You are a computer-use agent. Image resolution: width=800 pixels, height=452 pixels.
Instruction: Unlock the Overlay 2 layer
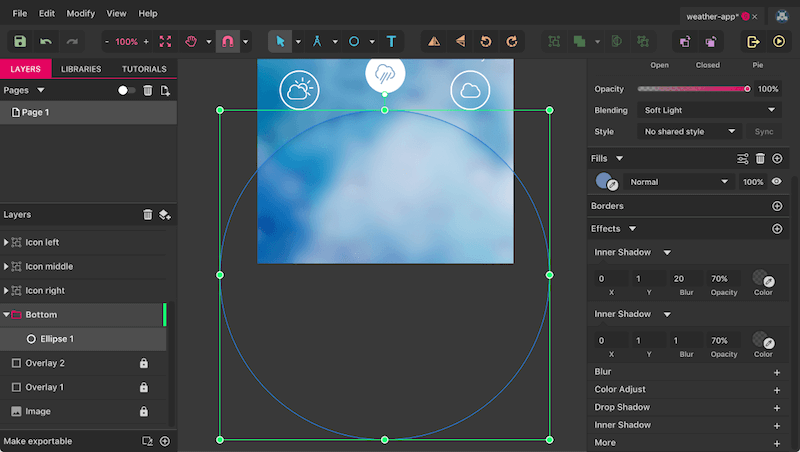(x=144, y=363)
